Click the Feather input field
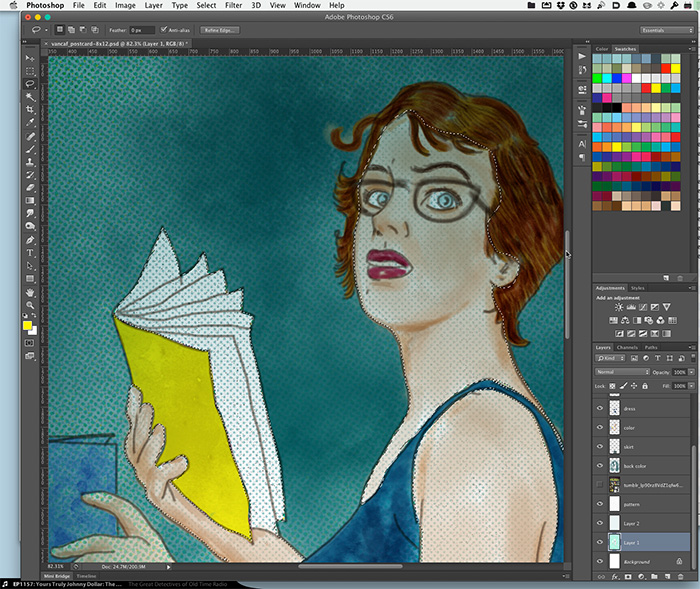 coord(141,30)
